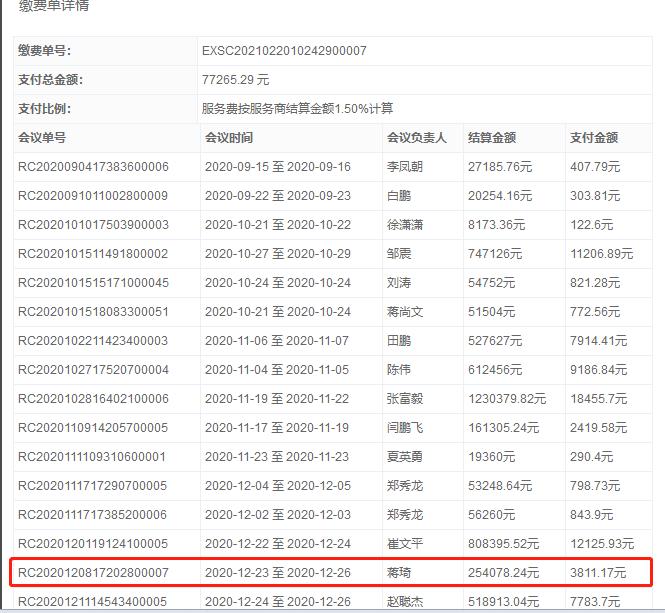Screen dimensions: 665x613
Task: Click payment amount 3811.17元
Action: (598, 573)
